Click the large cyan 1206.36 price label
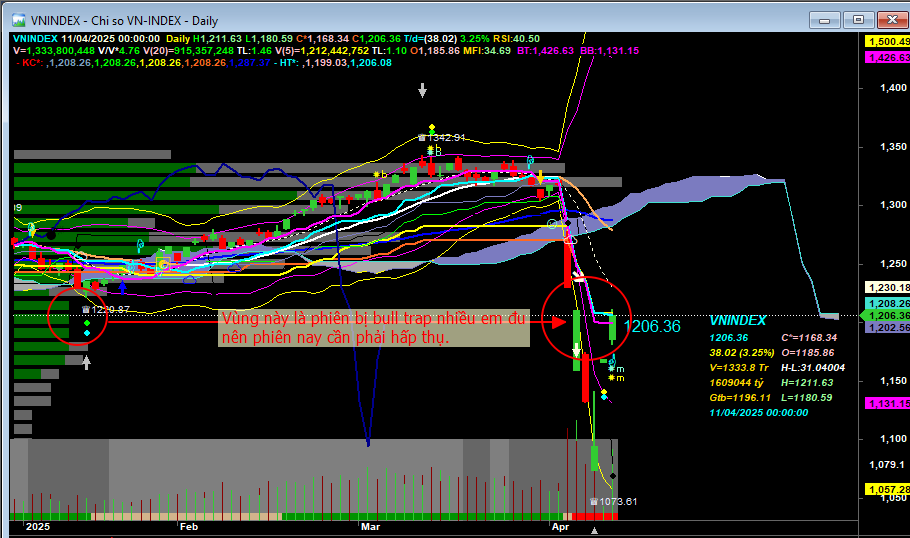 [652, 326]
